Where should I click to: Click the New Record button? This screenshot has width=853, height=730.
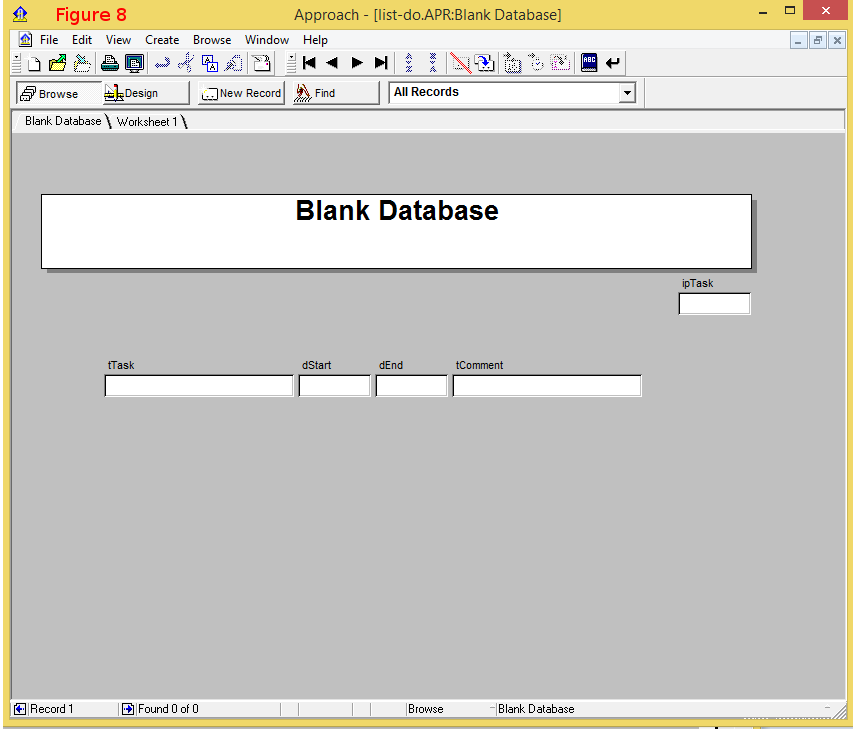pyautogui.click(x=240, y=93)
